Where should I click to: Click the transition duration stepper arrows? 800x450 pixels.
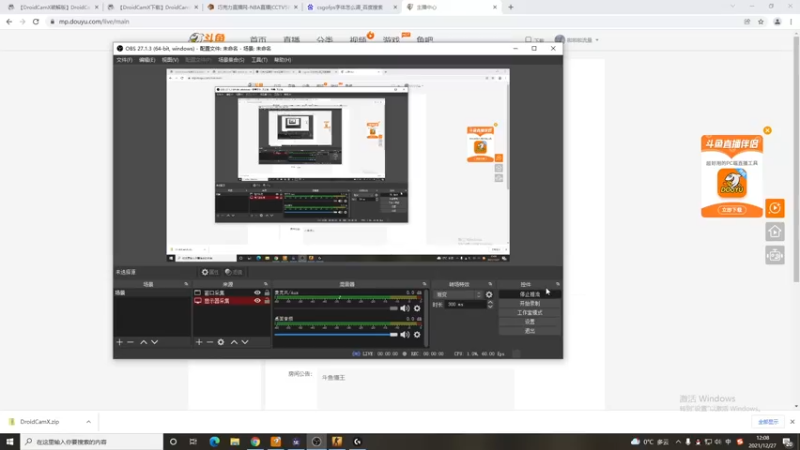pyautogui.click(x=490, y=304)
